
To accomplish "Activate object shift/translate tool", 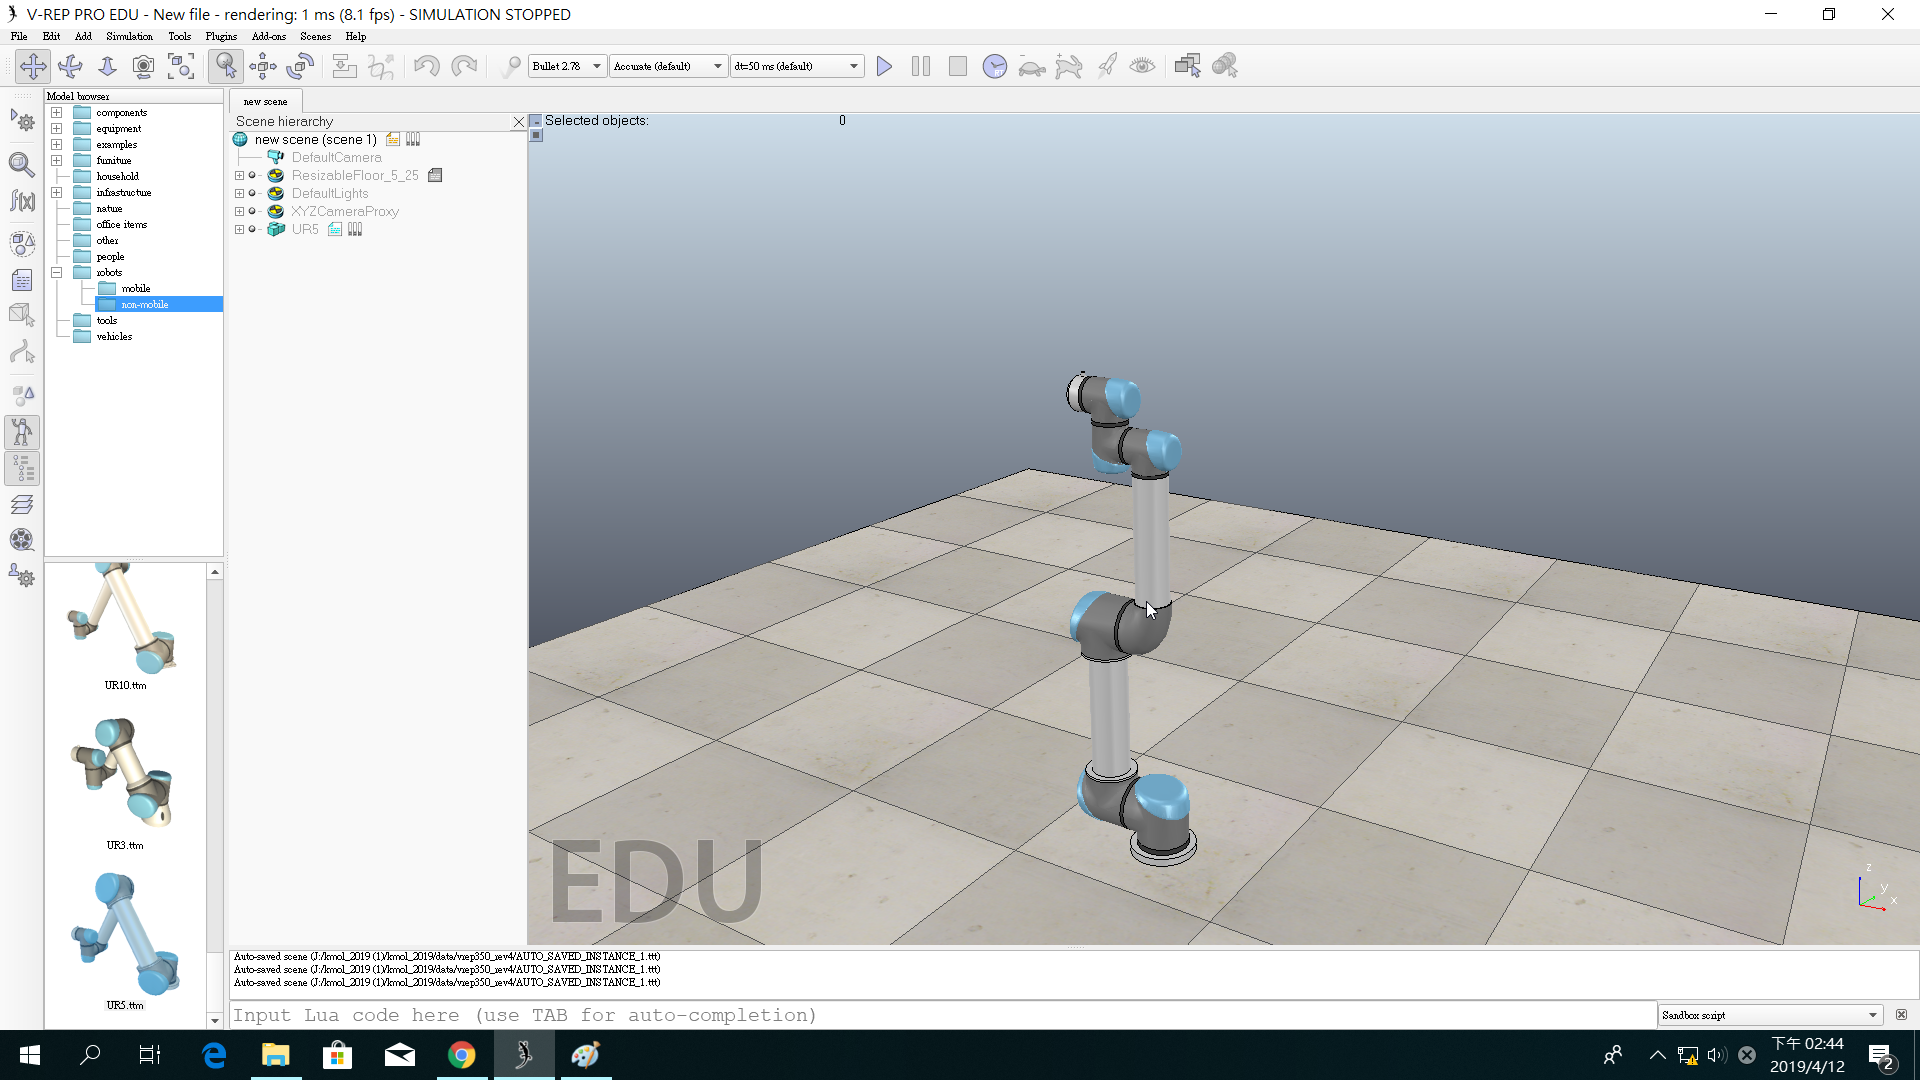I will click(x=263, y=66).
